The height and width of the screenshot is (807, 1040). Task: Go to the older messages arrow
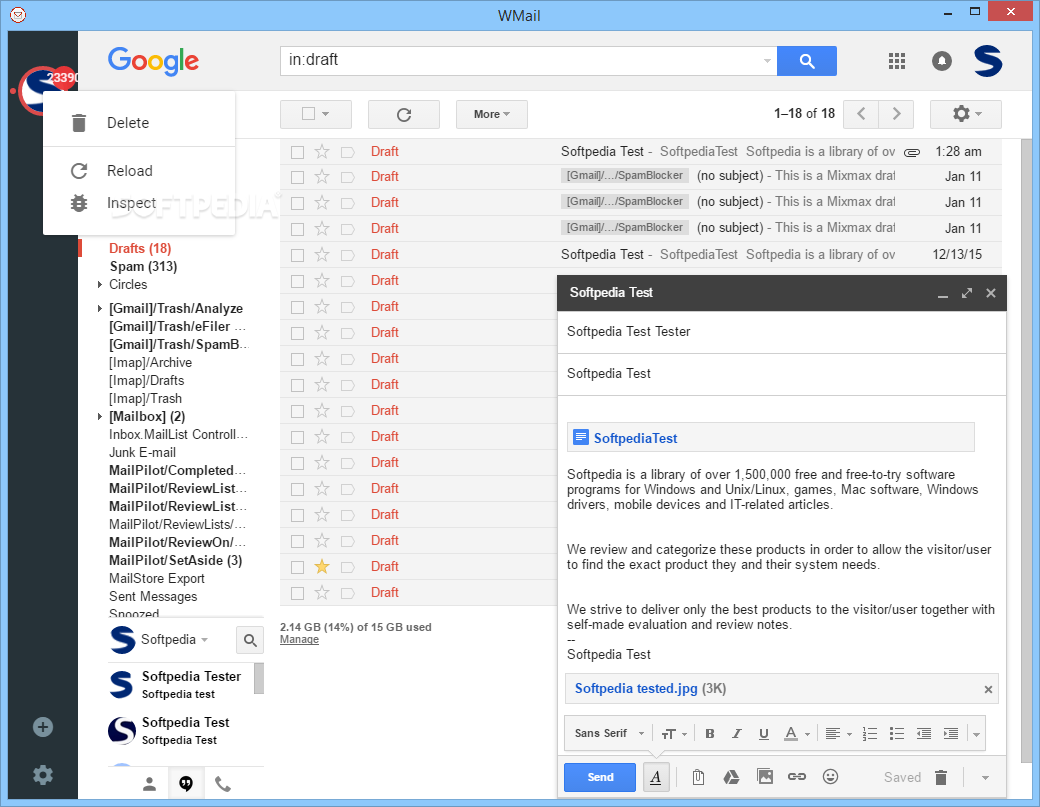pos(896,114)
